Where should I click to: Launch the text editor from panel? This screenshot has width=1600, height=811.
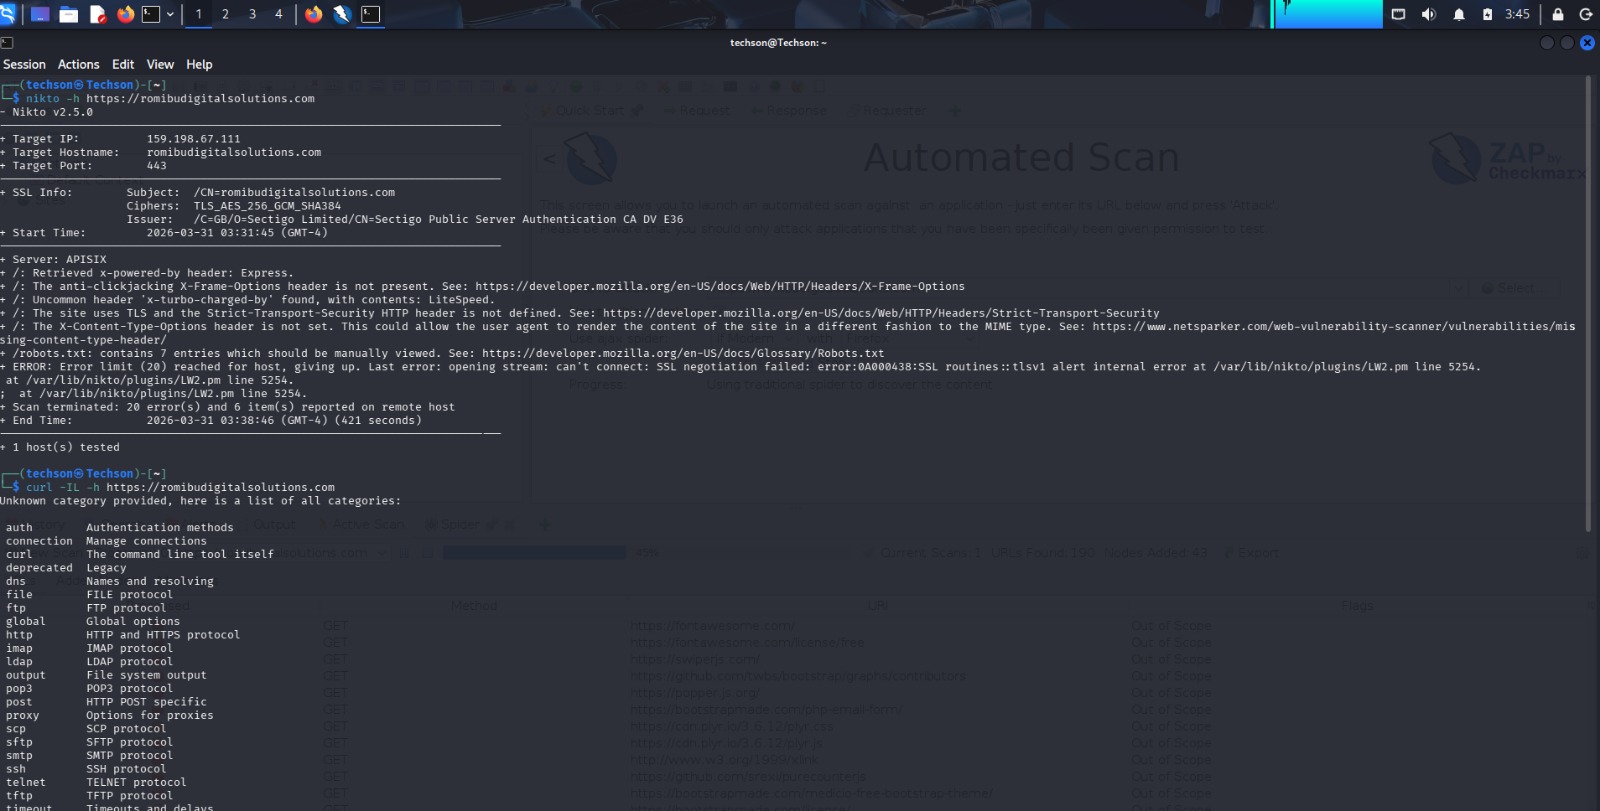pos(97,14)
